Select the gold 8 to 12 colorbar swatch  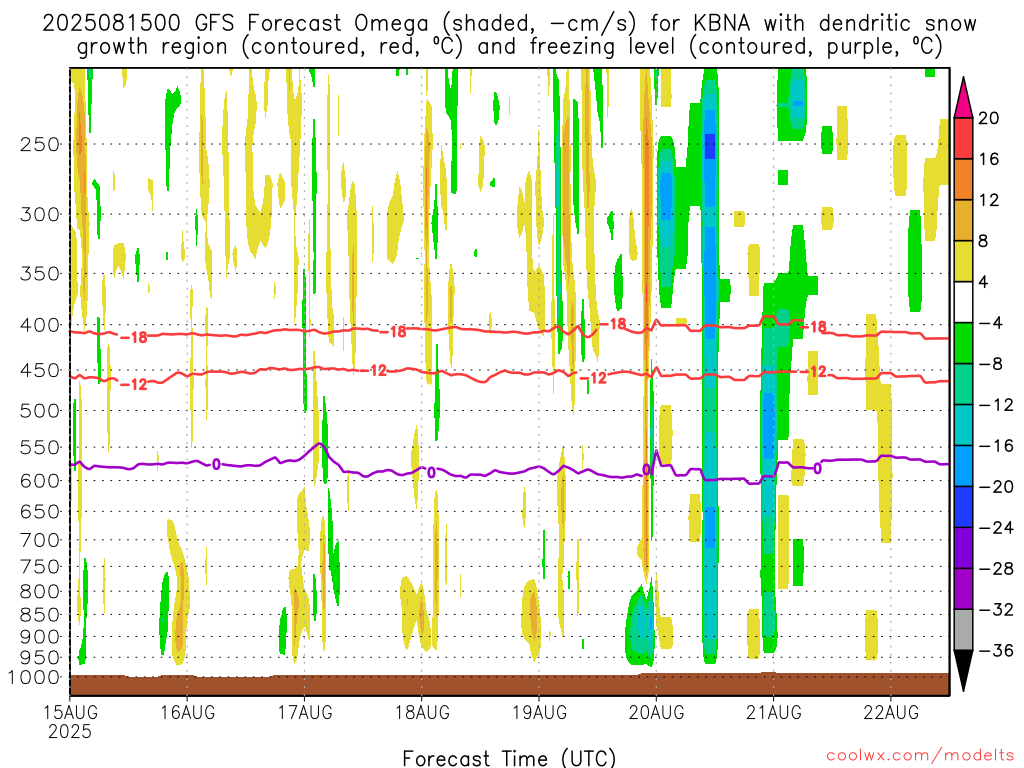click(x=963, y=221)
